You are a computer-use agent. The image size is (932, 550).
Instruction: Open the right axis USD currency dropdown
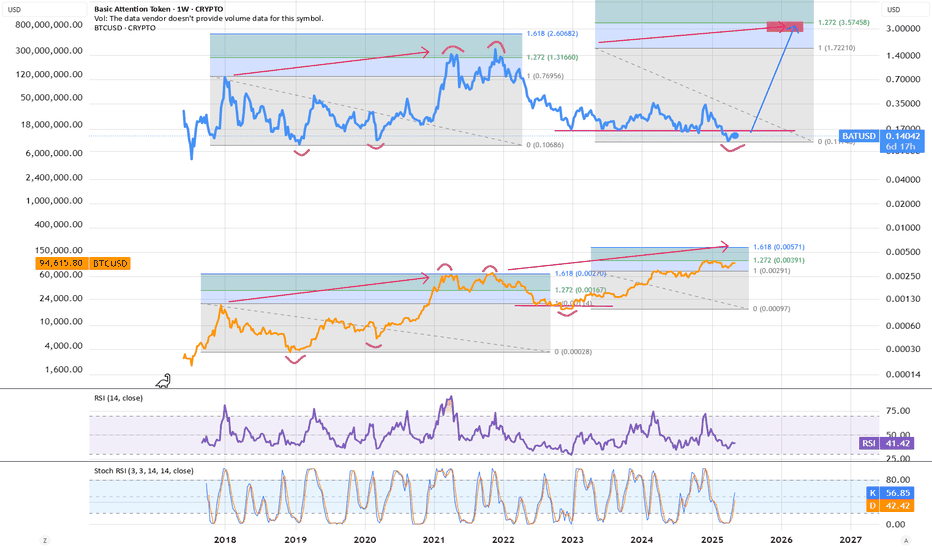pos(905,10)
